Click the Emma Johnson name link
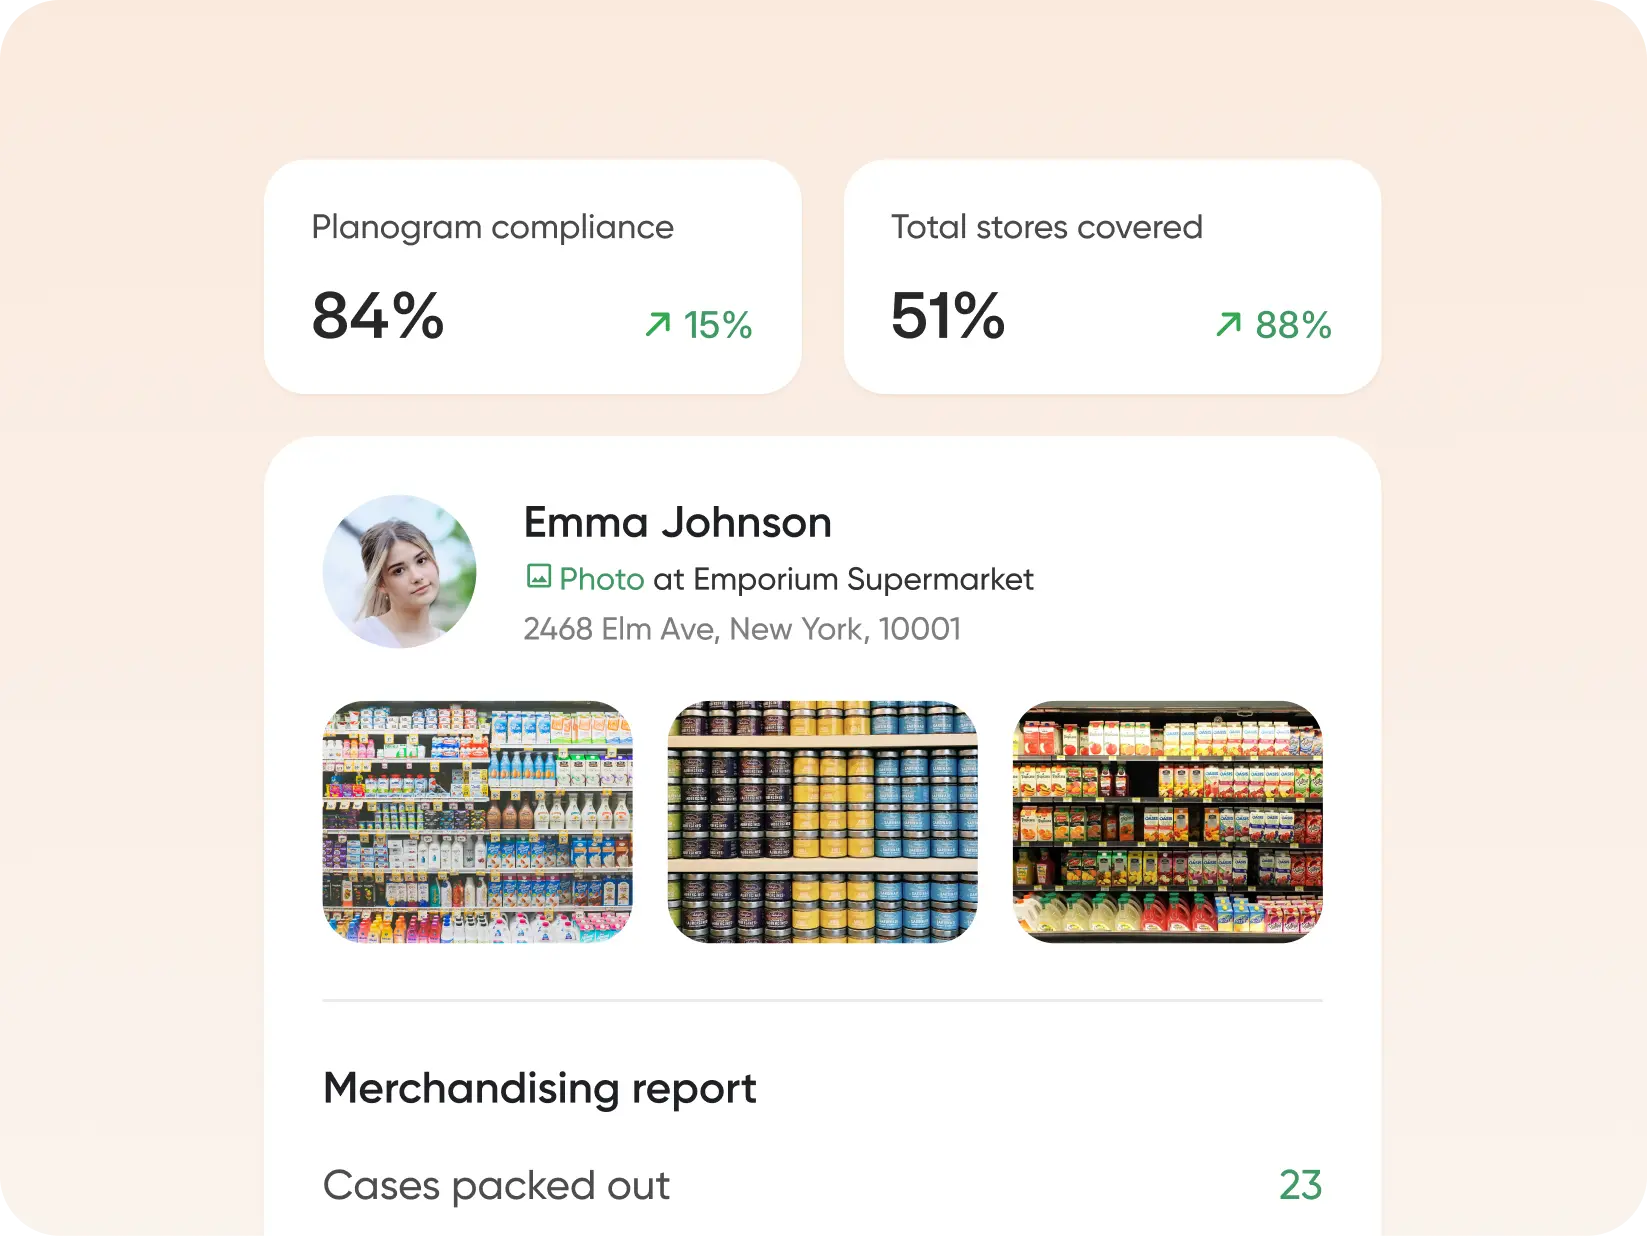1647x1236 pixels. click(x=676, y=521)
